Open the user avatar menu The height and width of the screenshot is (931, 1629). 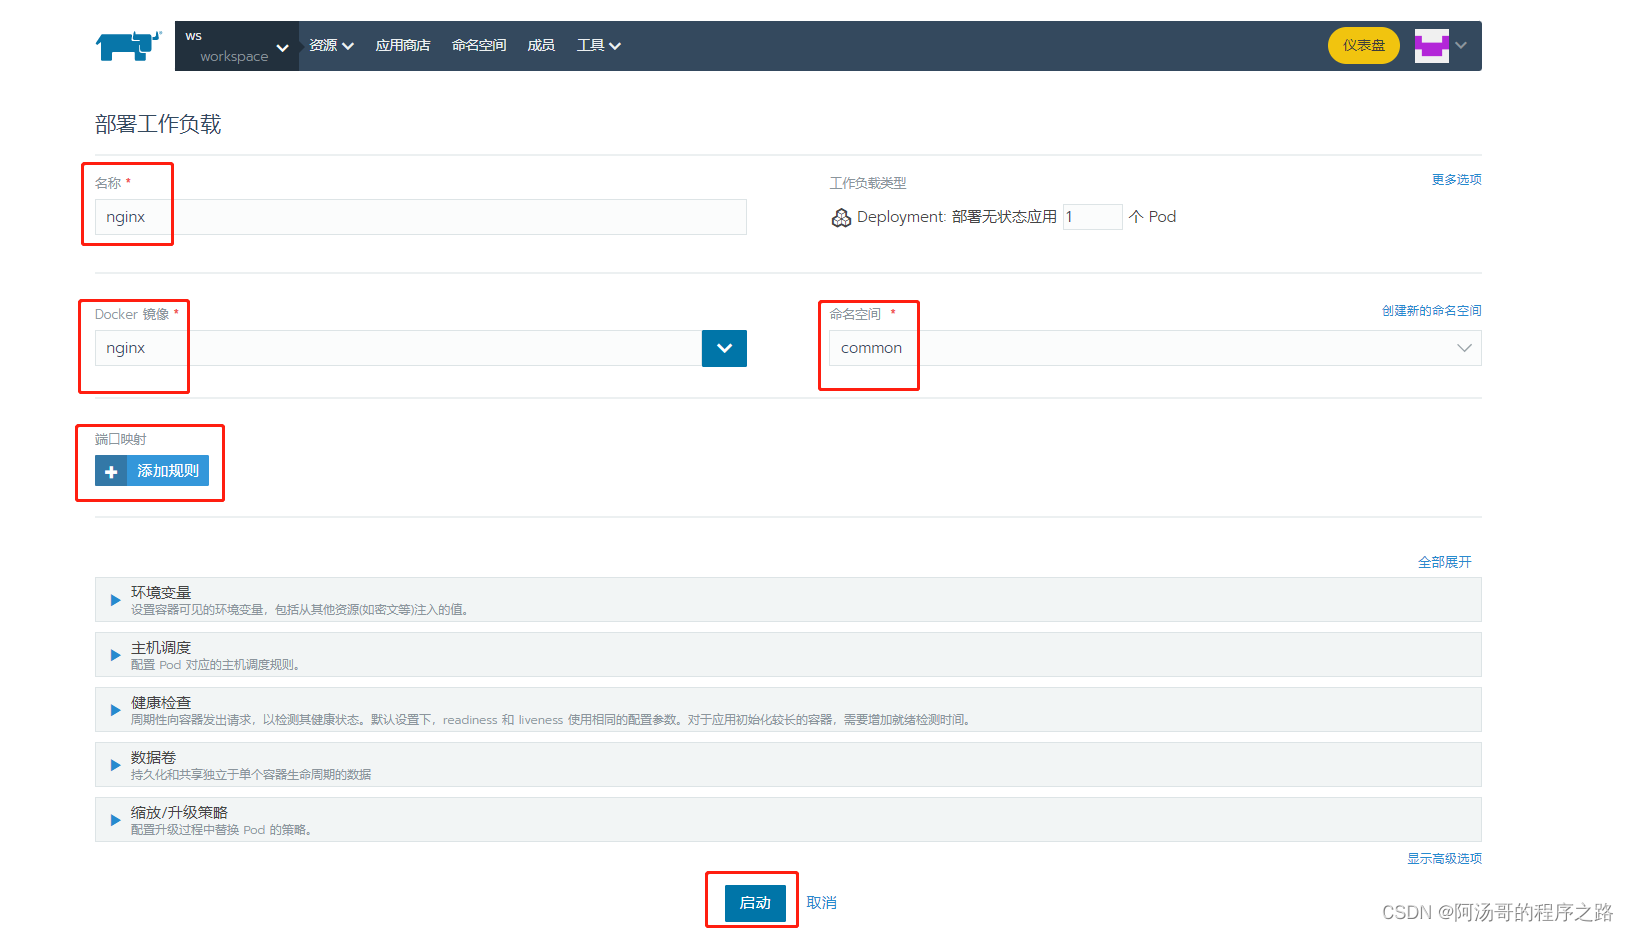click(1431, 46)
